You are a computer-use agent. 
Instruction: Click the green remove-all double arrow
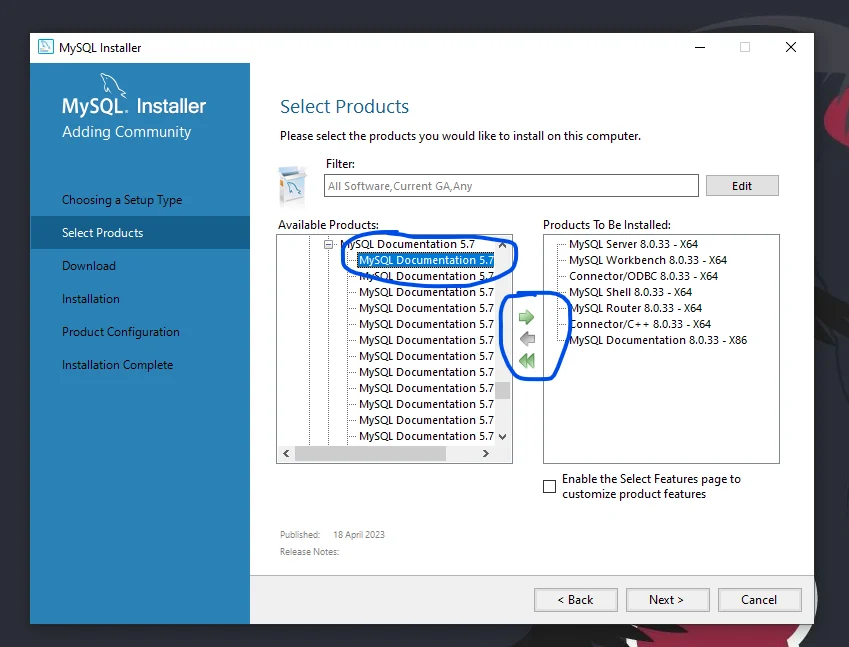527,361
